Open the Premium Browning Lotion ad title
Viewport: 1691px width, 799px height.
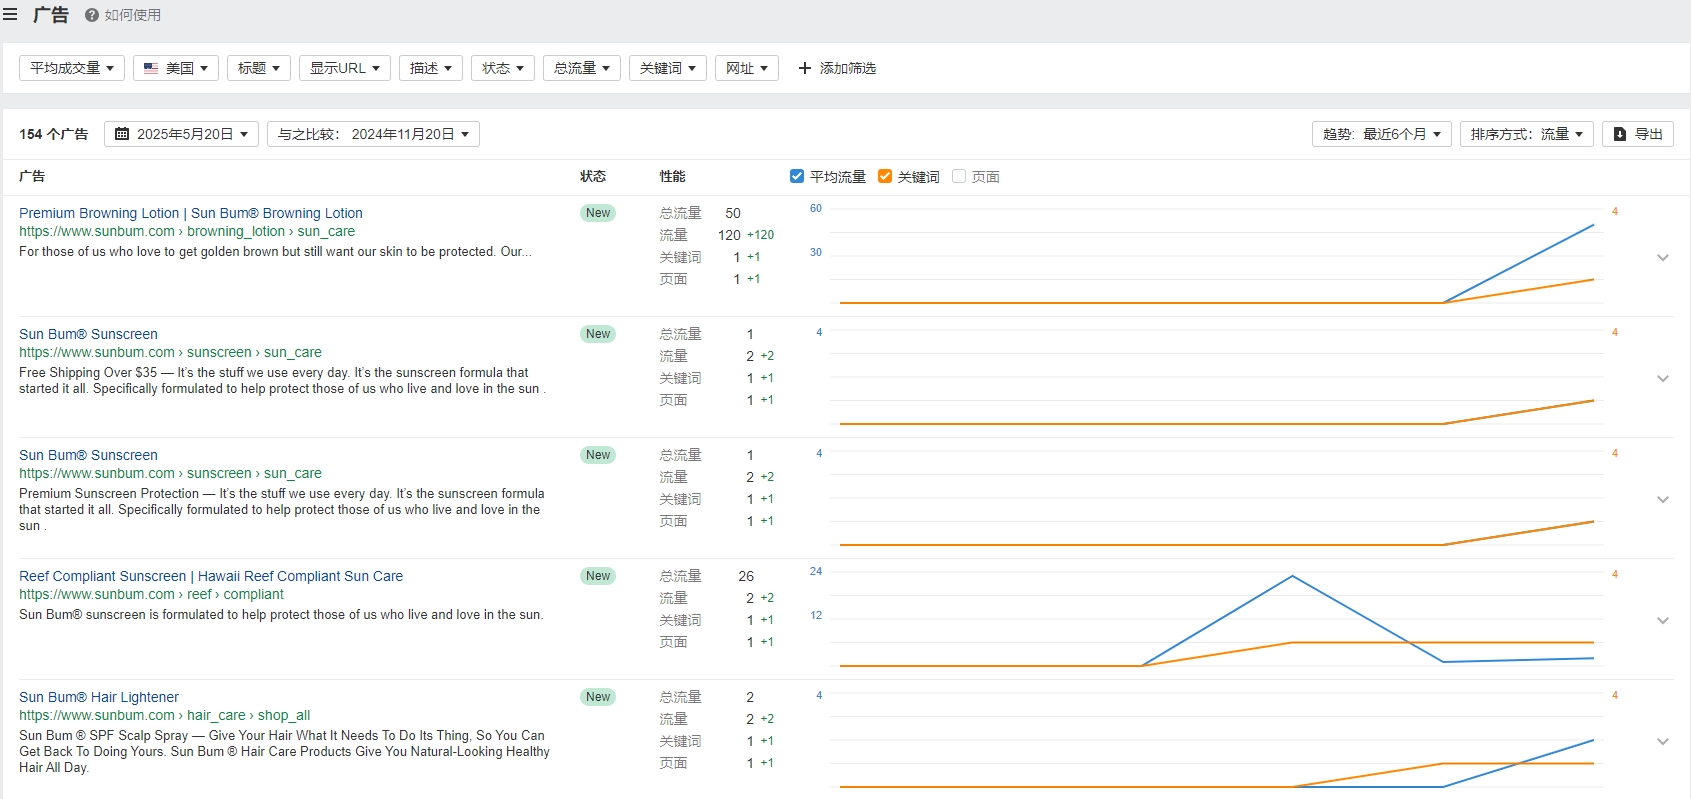(x=191, y=213)
